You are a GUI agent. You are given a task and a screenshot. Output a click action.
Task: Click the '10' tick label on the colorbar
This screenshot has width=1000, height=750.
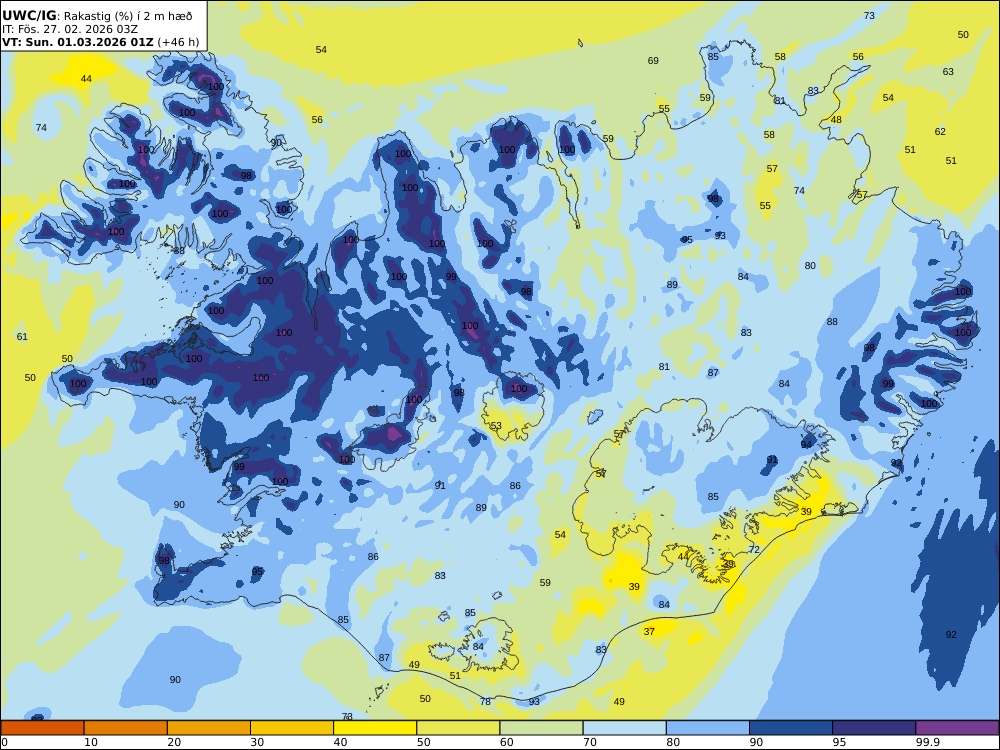(91, 742)
